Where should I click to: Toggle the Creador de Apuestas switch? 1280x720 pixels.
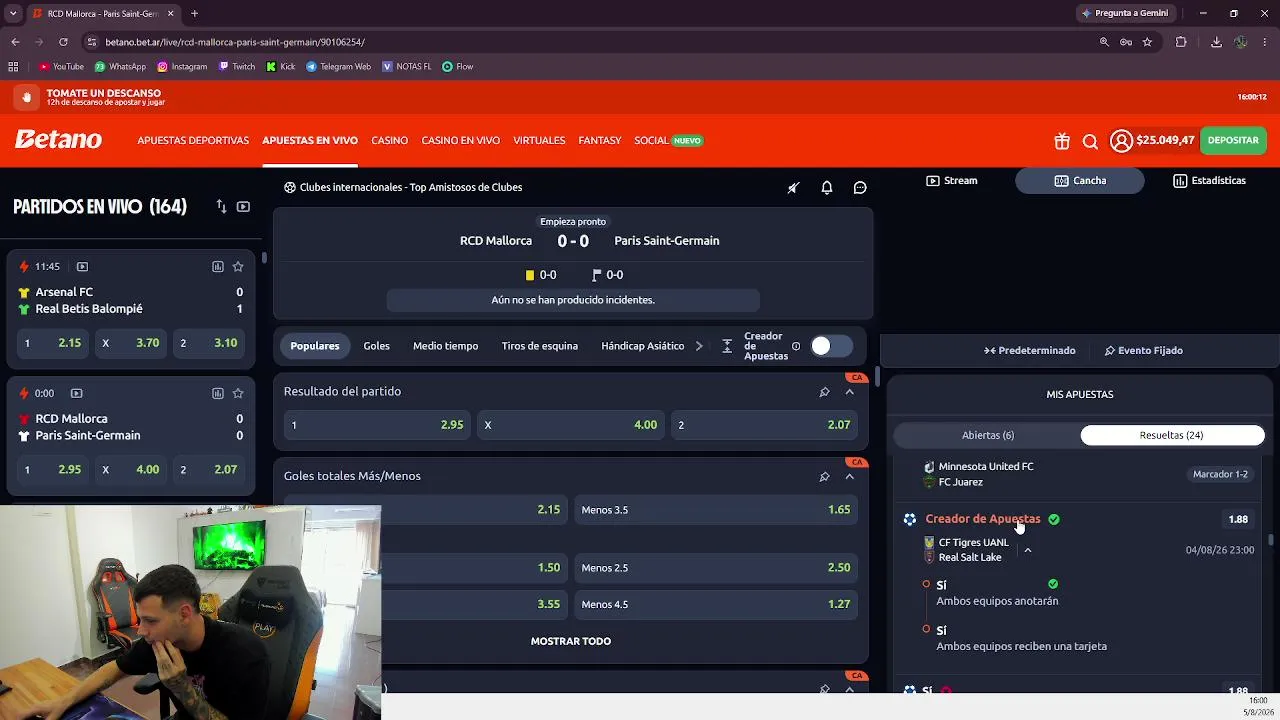(x=831, y=346)
